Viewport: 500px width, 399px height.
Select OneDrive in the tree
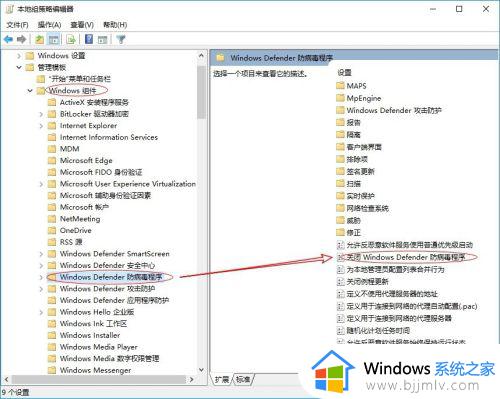tap(75, 231)
